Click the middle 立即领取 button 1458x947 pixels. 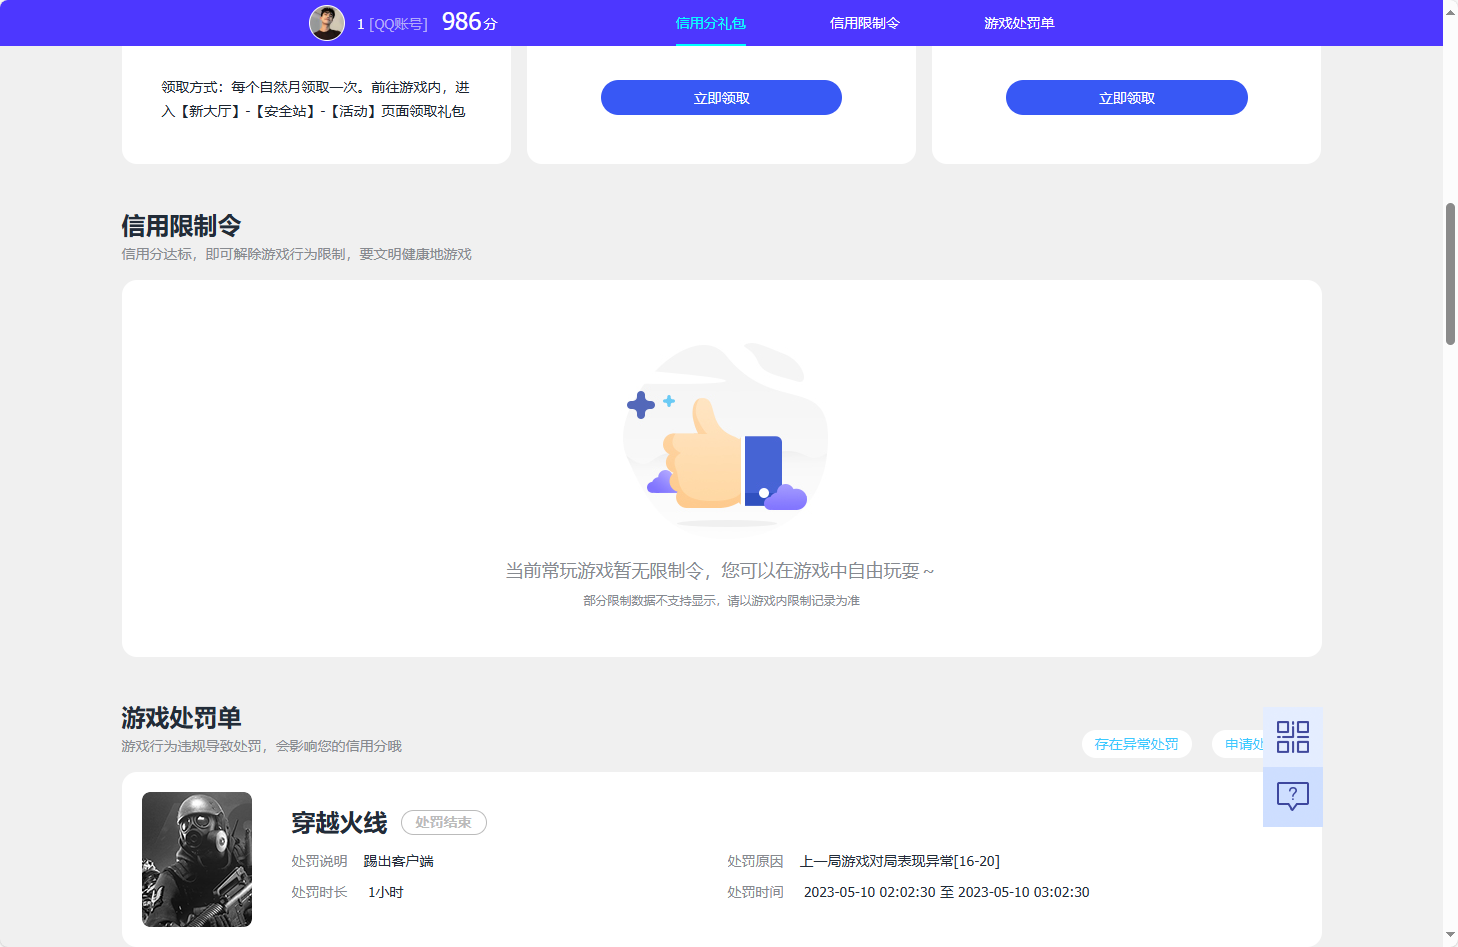pyautogui.click(x=720, y=97)
